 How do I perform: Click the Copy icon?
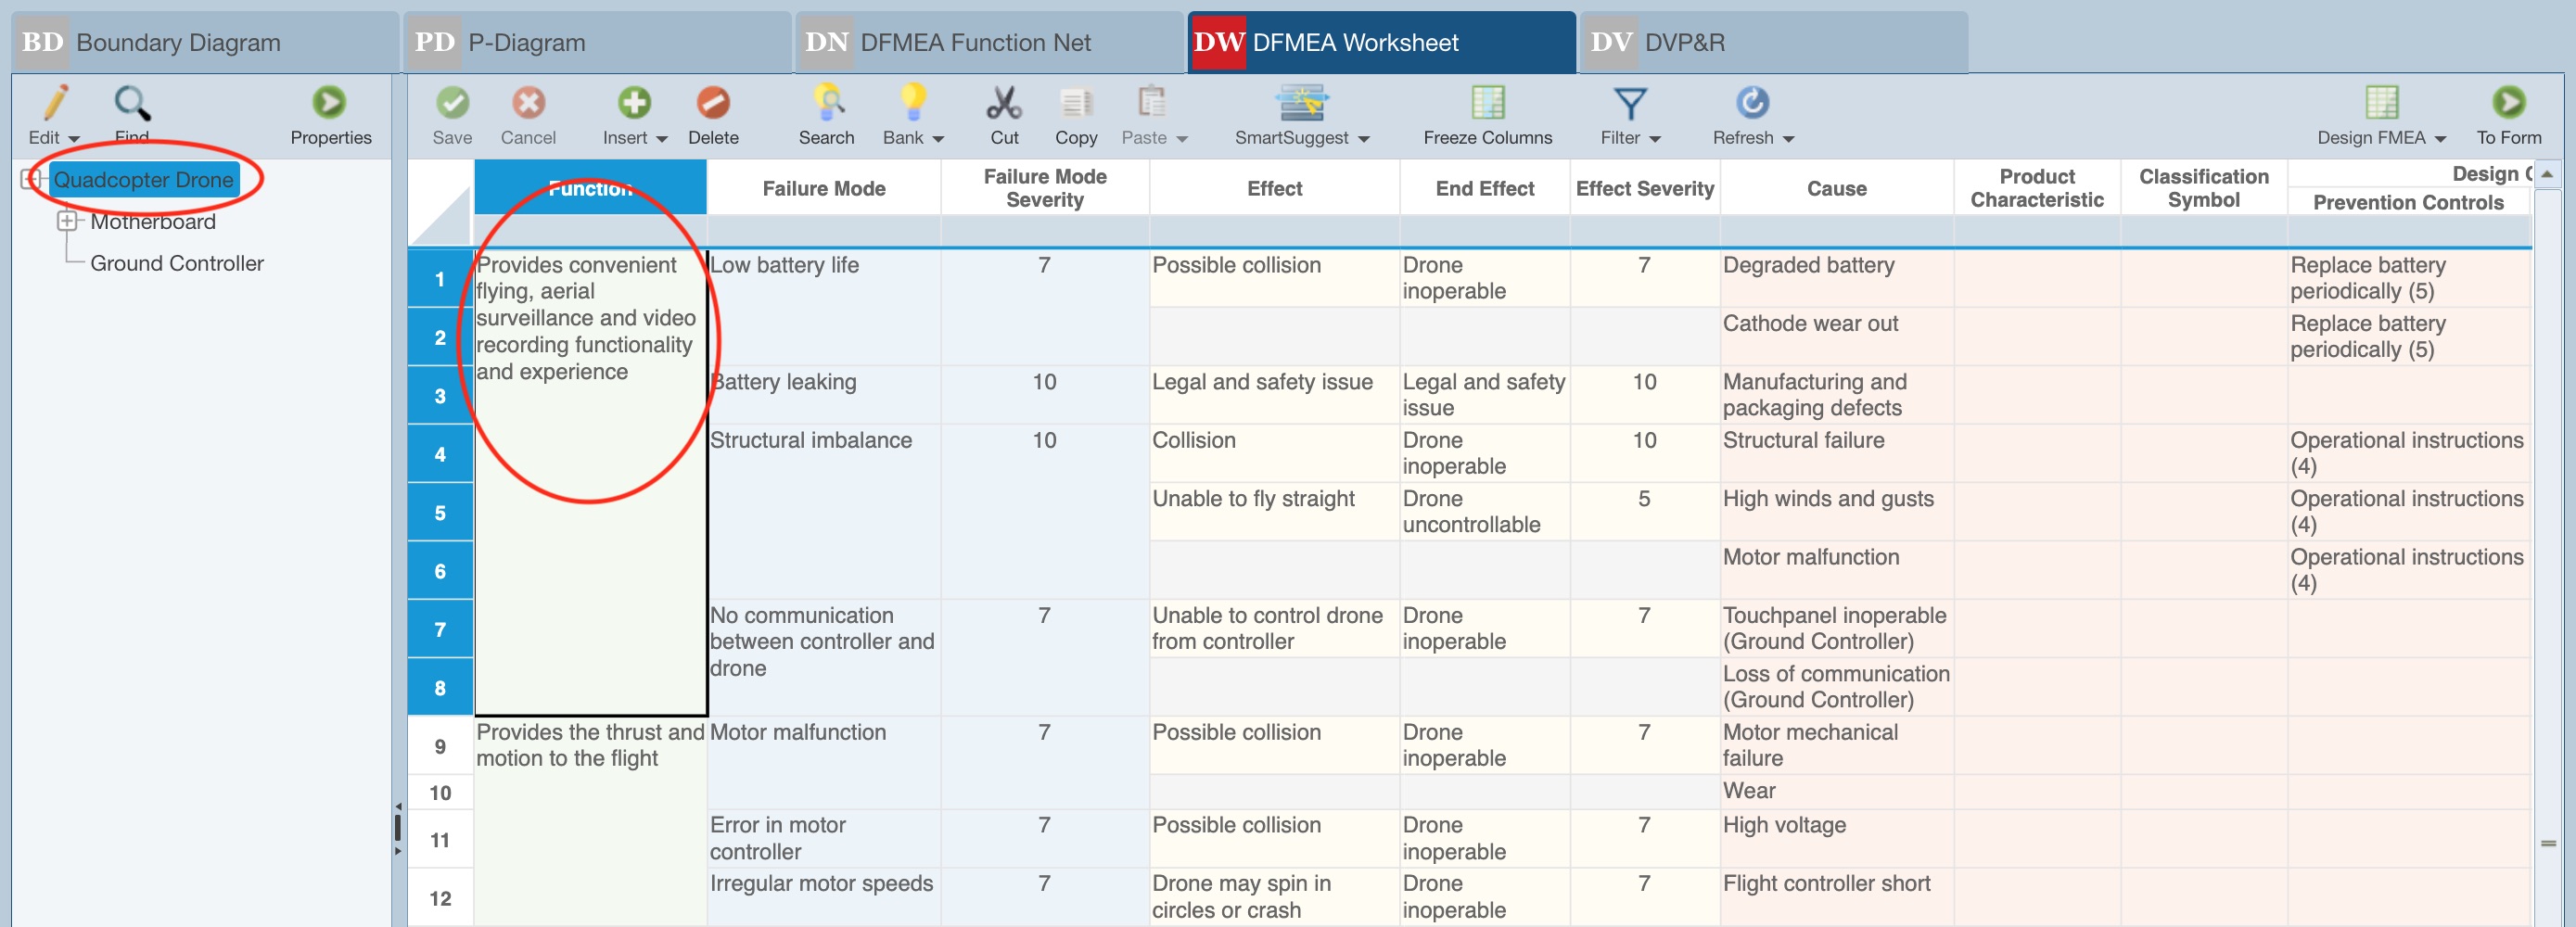point(1075,103)
